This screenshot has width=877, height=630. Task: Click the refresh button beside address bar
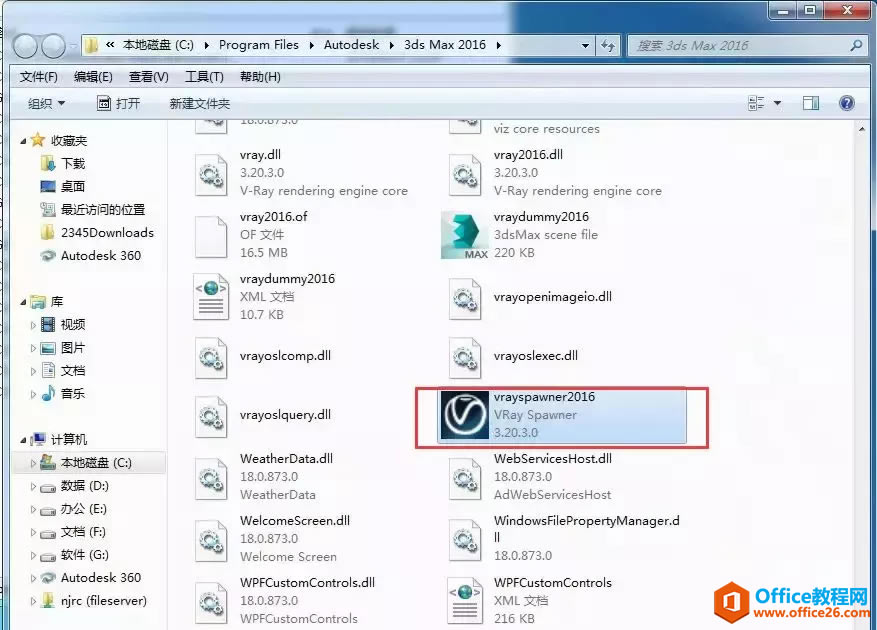pyautogui.click(x=608, y=45)
